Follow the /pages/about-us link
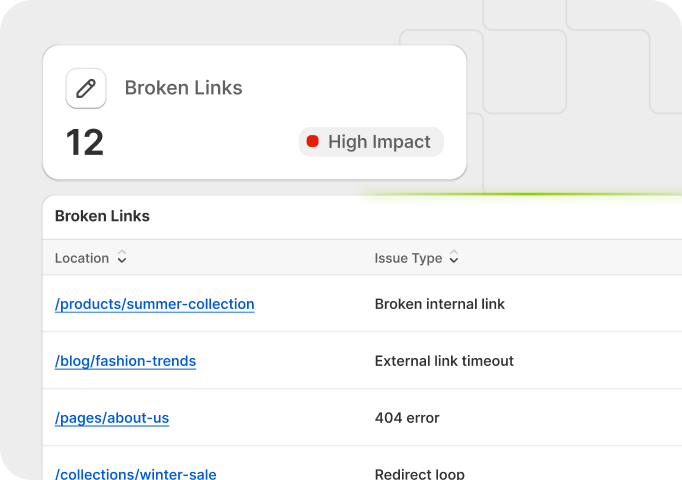 112,418
